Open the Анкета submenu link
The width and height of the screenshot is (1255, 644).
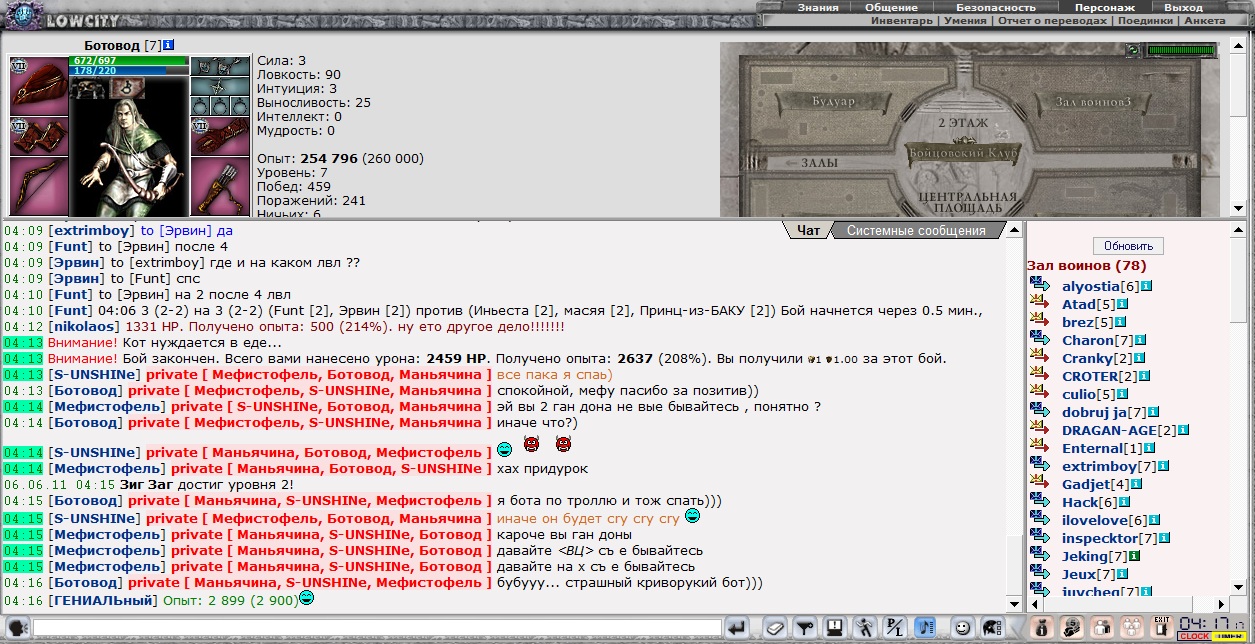1204,20
